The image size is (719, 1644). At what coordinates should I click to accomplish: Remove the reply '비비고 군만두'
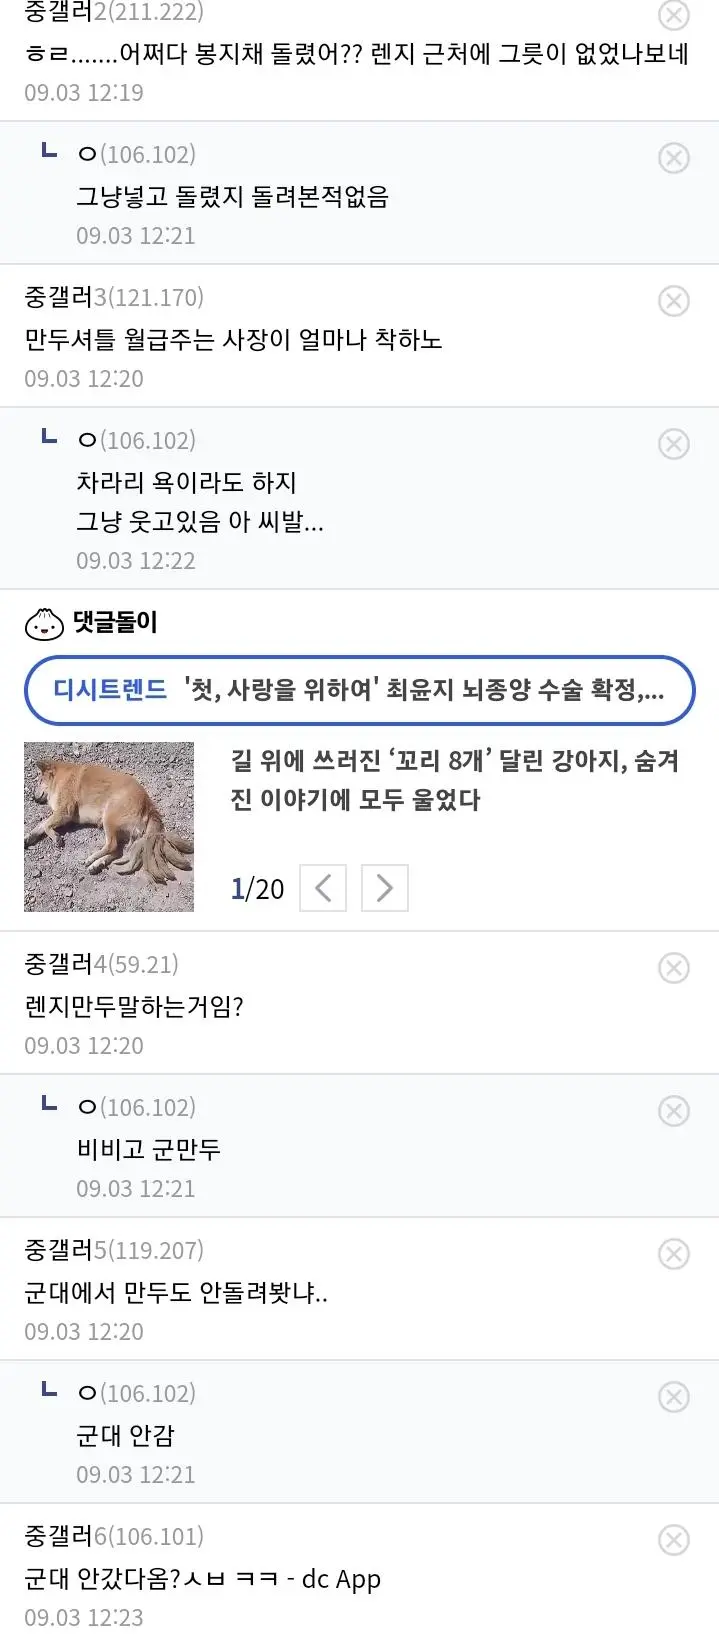(674, 1111)
